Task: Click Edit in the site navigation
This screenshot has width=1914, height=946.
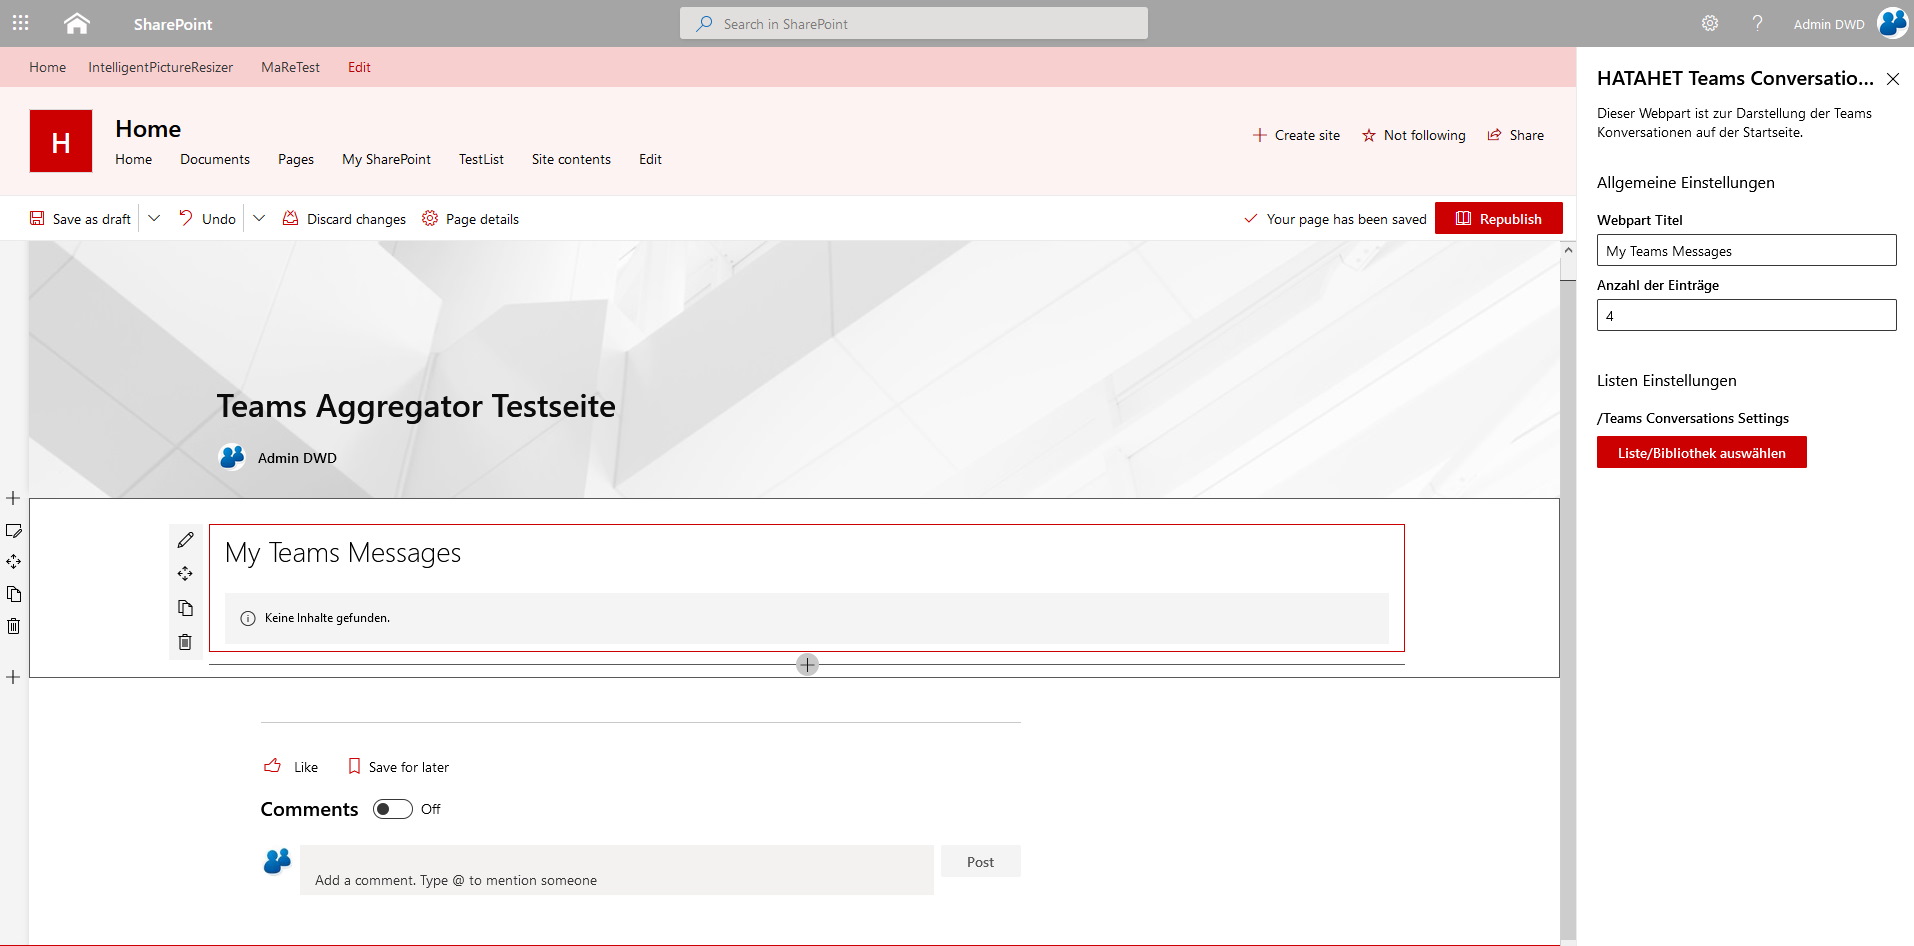Action: (650, 159)
